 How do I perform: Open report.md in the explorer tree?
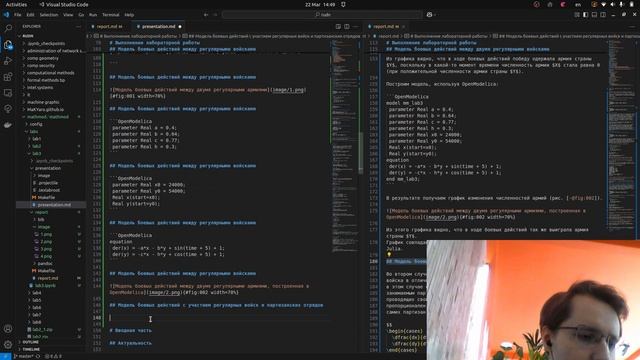click(47, 278)
